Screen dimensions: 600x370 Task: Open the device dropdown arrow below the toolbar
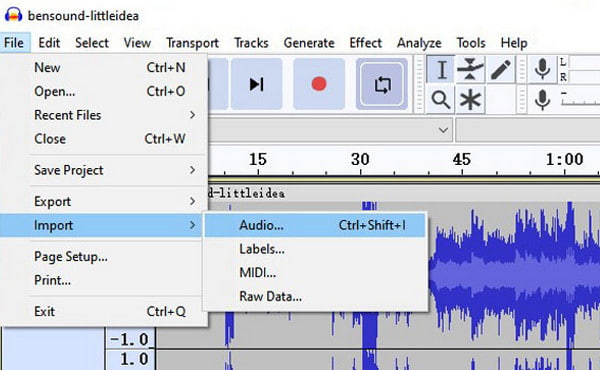pyautogui.click(x=443, y=130)
